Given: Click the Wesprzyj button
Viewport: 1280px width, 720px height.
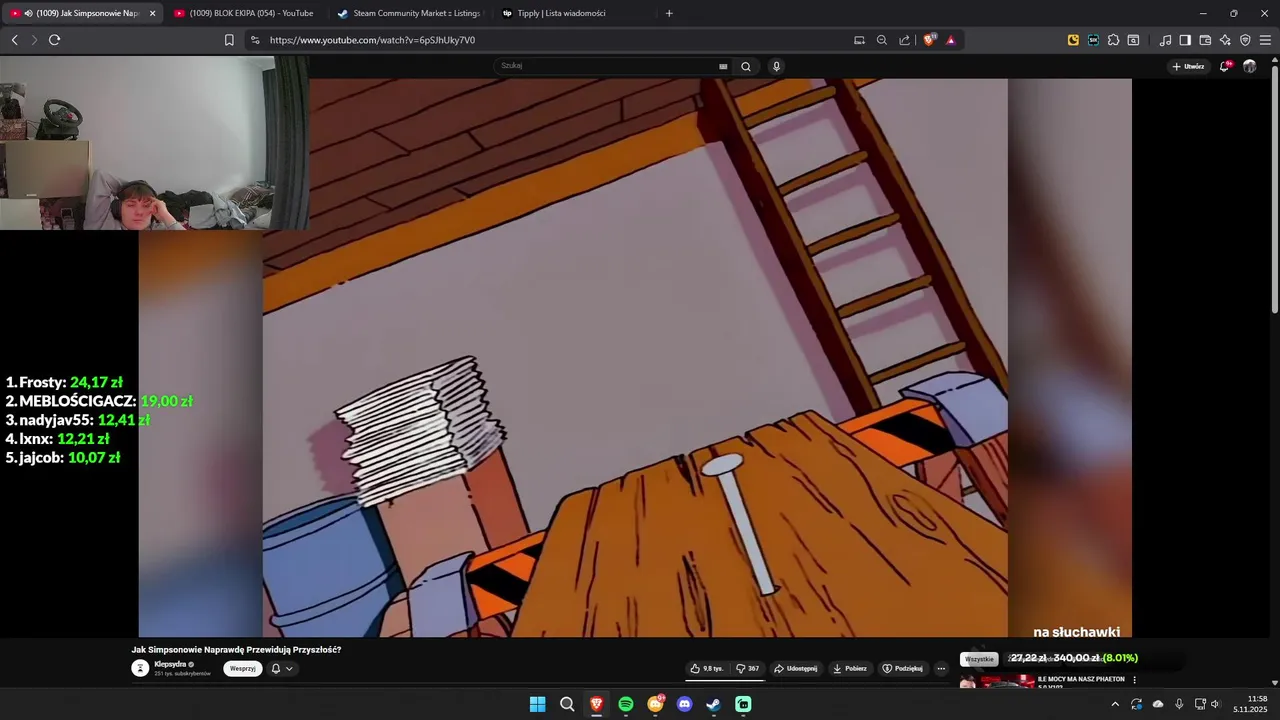Looking at the screenshot, I should [243, 668].
